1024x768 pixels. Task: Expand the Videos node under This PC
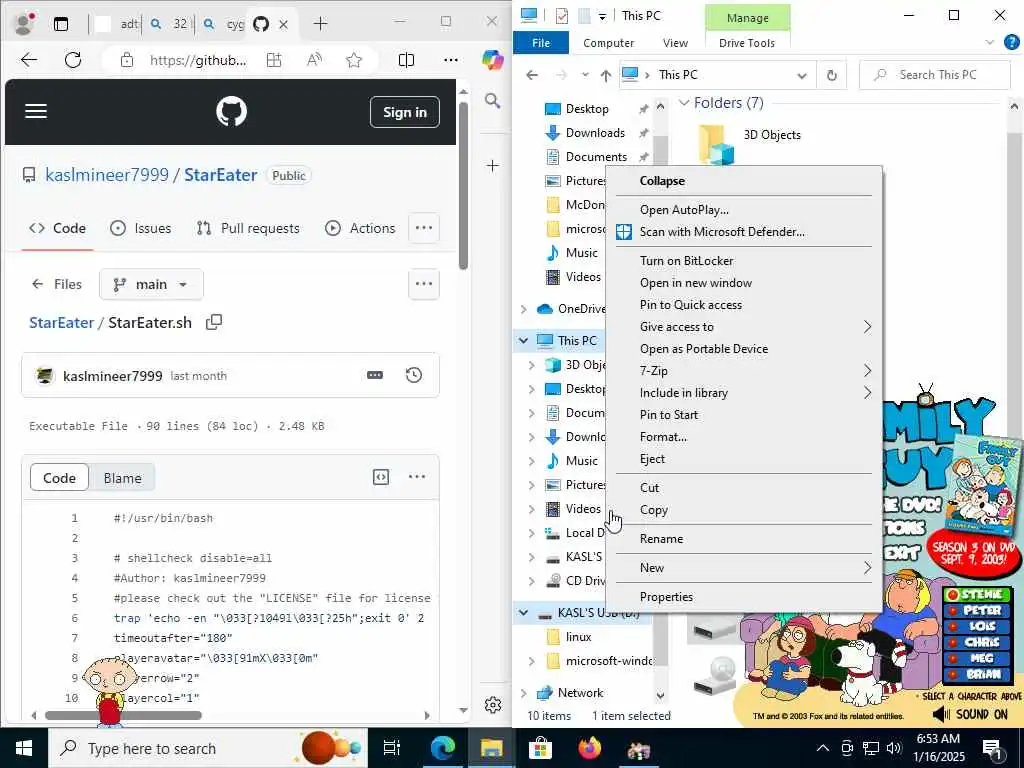tap(532, 509)
